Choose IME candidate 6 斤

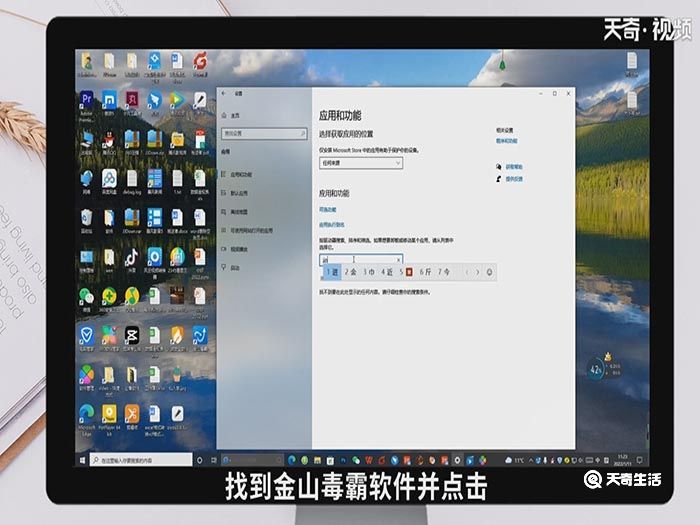click(x=425, y=271)
